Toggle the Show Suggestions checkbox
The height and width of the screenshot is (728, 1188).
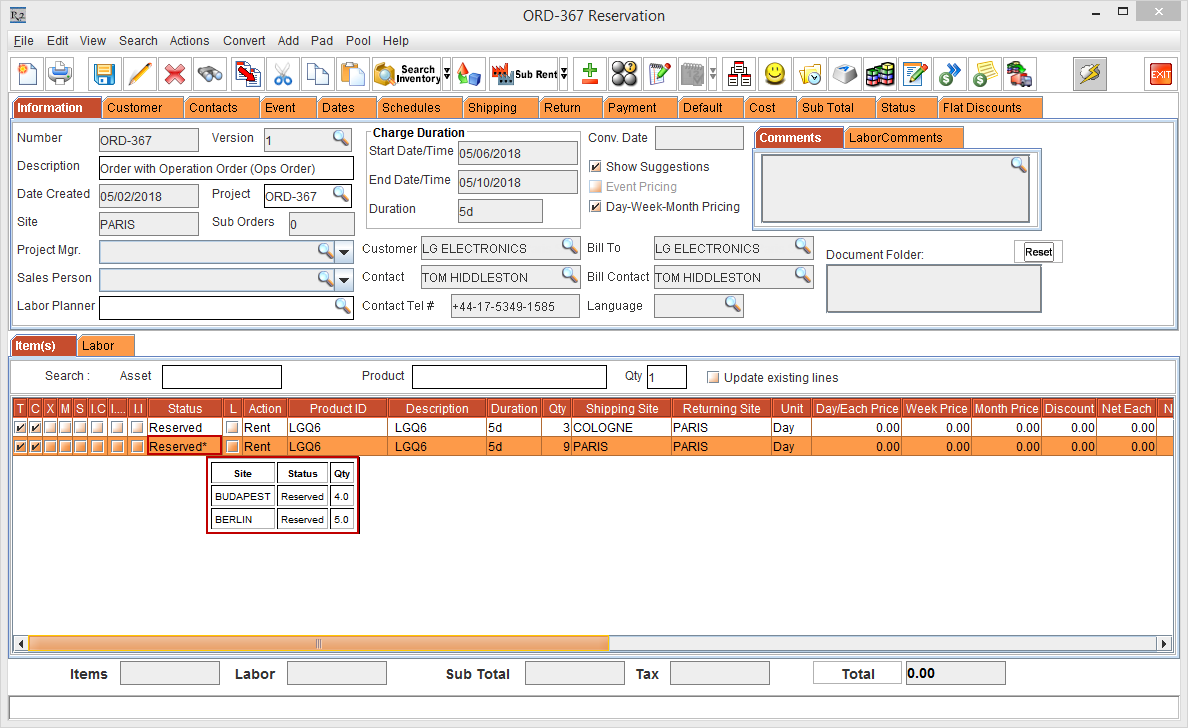(596, 167)
